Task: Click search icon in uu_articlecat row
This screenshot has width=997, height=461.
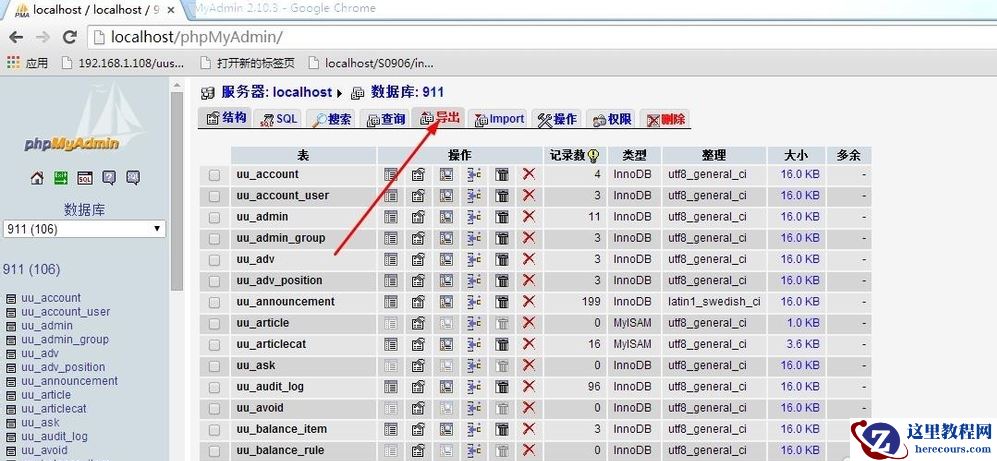Action: click(x=446, y=345)
